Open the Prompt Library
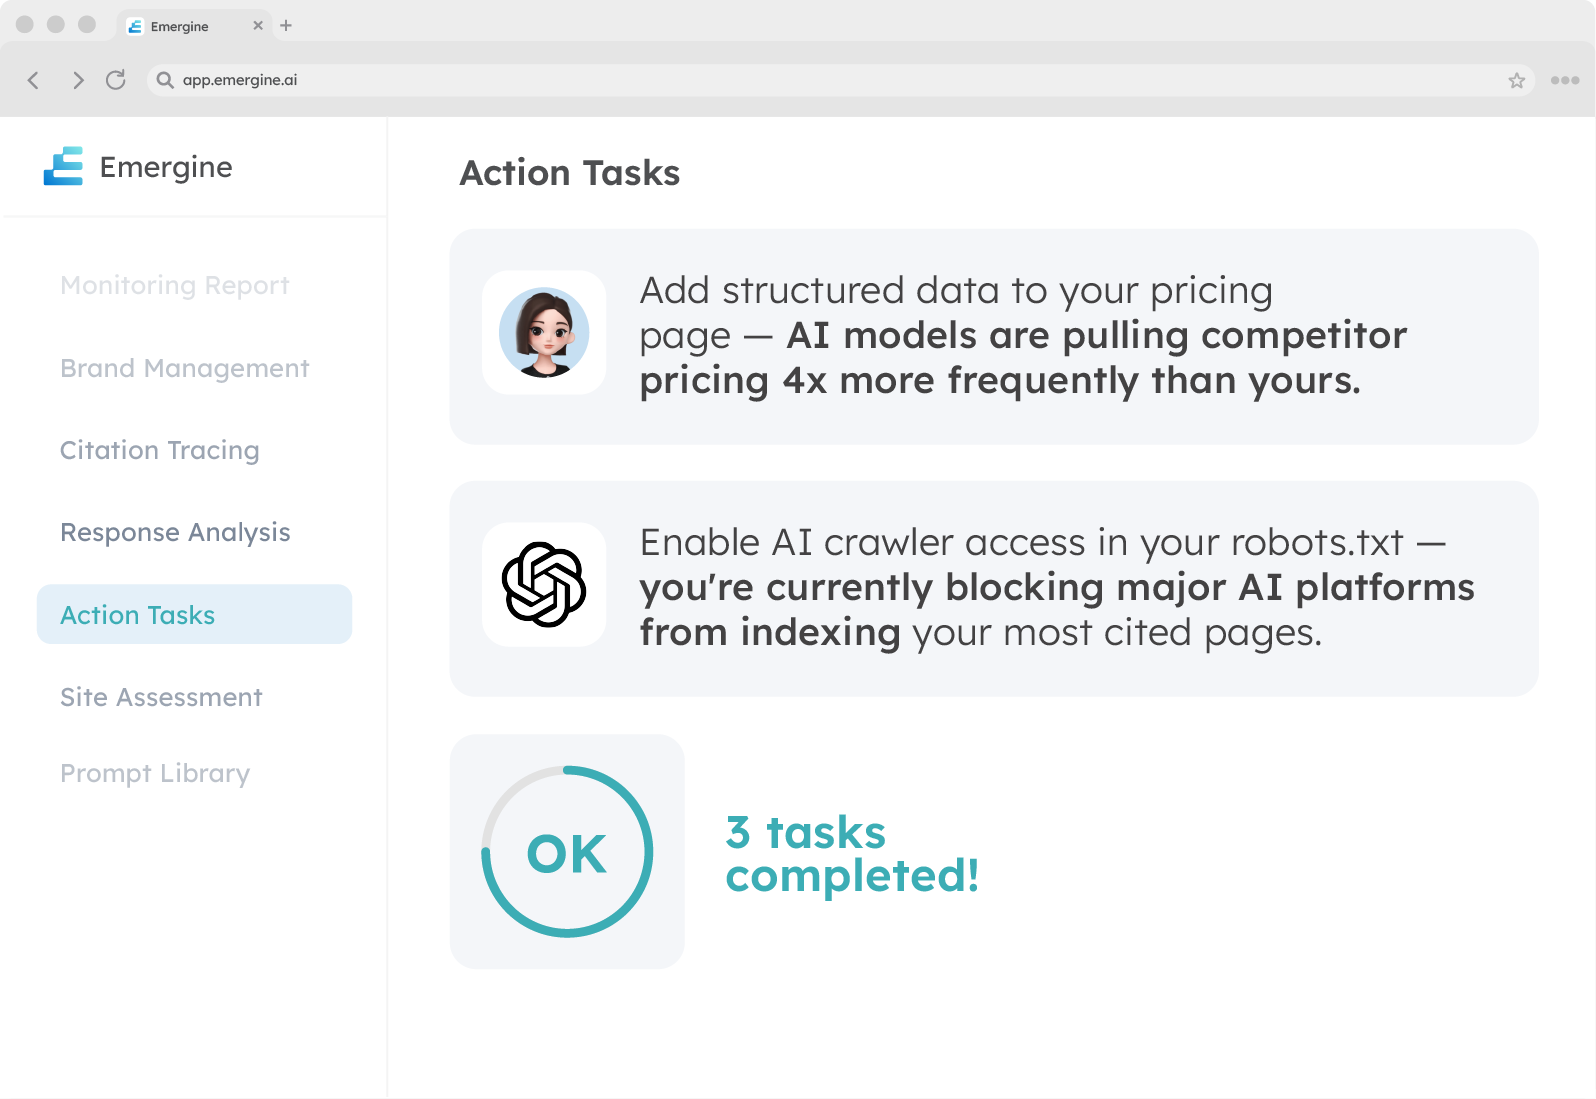Viewport: 1596px width, 1099px height. (x=155, y=773)
